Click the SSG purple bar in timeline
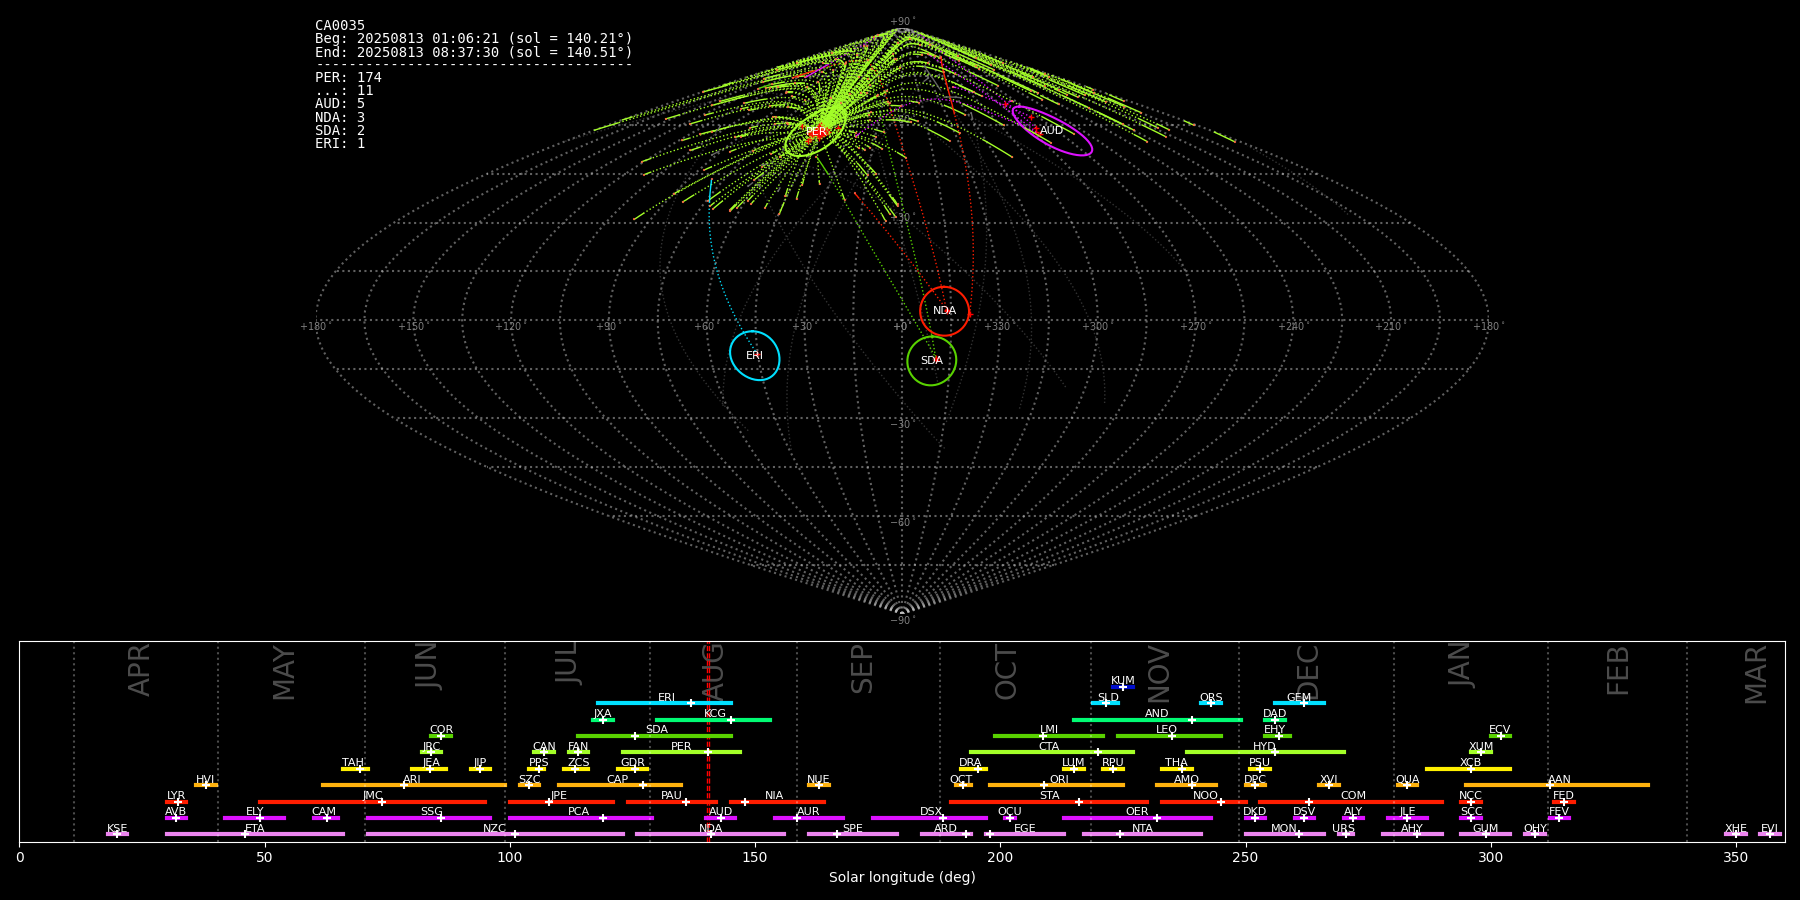 (x=429, y=818)
